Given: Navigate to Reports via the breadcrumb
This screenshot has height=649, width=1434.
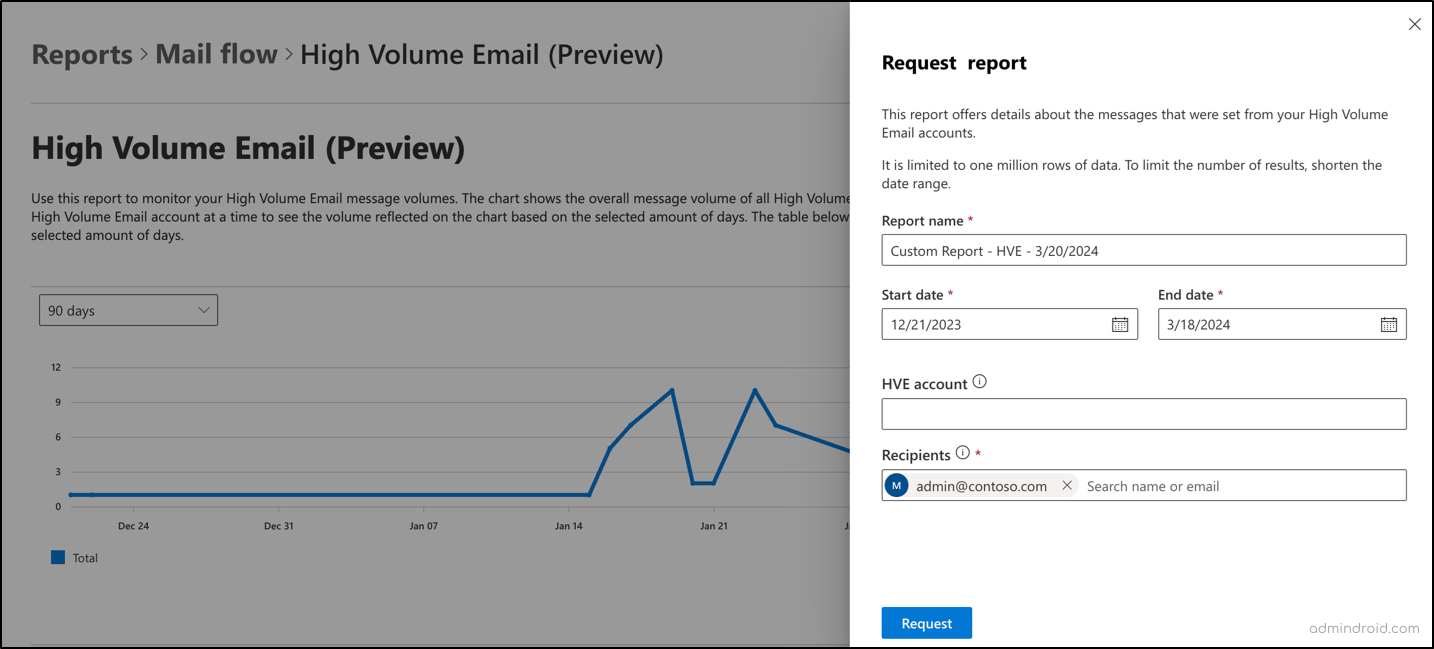Looking at the screenshot, I should [x=82, y=54].
